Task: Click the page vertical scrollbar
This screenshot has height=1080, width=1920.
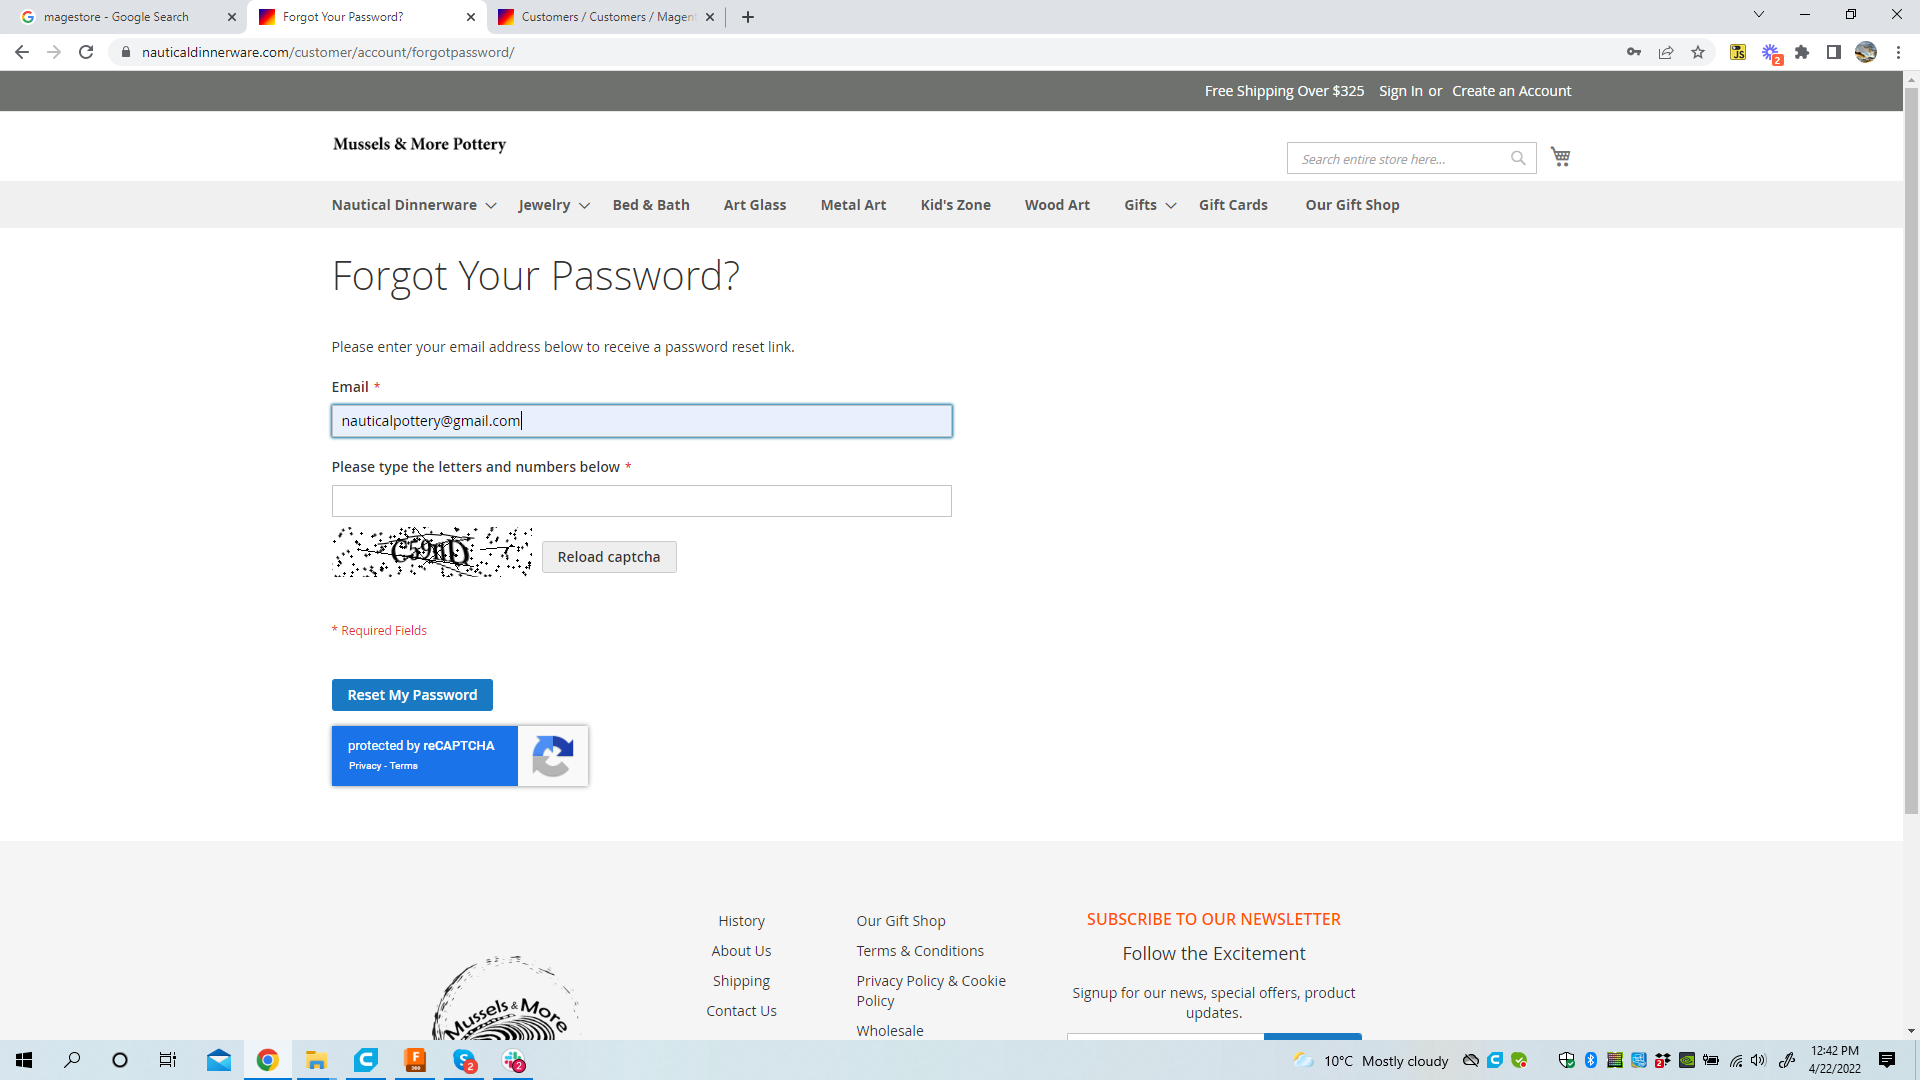Action: click(1911, 450)
